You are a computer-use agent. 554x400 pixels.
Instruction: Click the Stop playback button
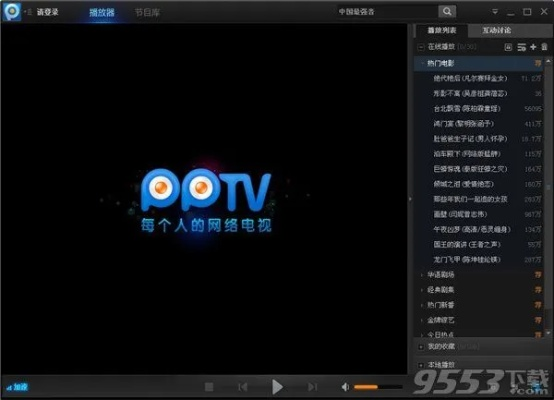pos(209,387)
